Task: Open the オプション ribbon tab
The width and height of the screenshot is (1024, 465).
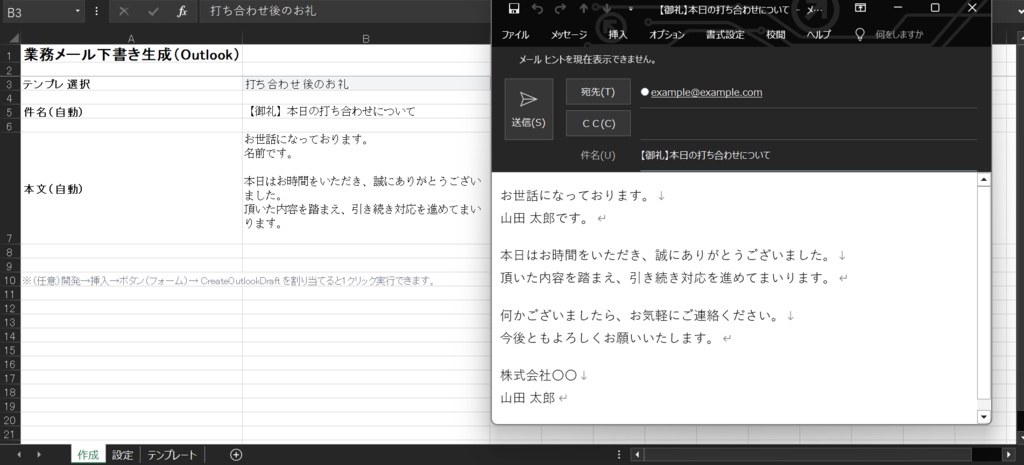Action: (667, 35)
